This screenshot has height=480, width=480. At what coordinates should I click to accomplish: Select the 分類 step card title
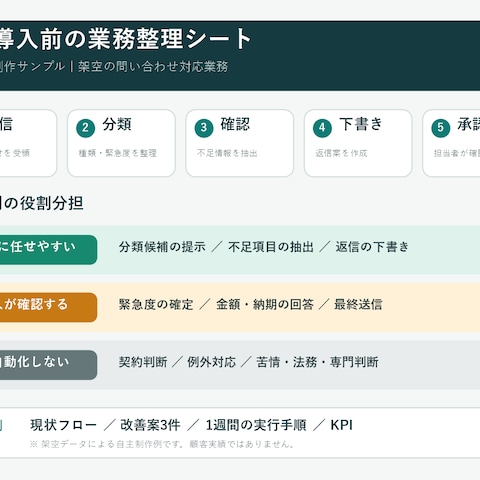117,124
